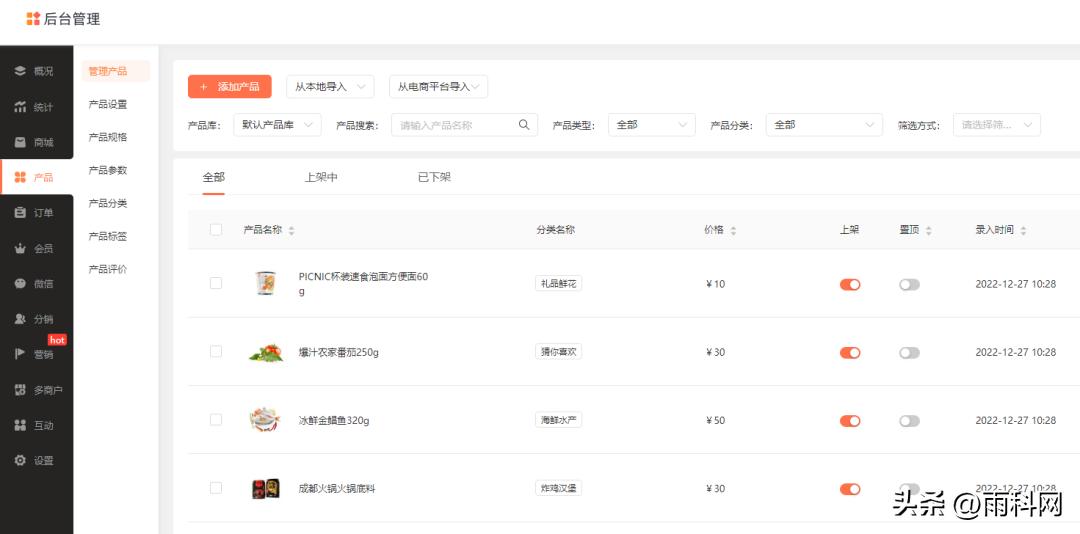Open the 互动 interaction sidebar icon
Screen dimensions: 1080x534
click(20, 425)
